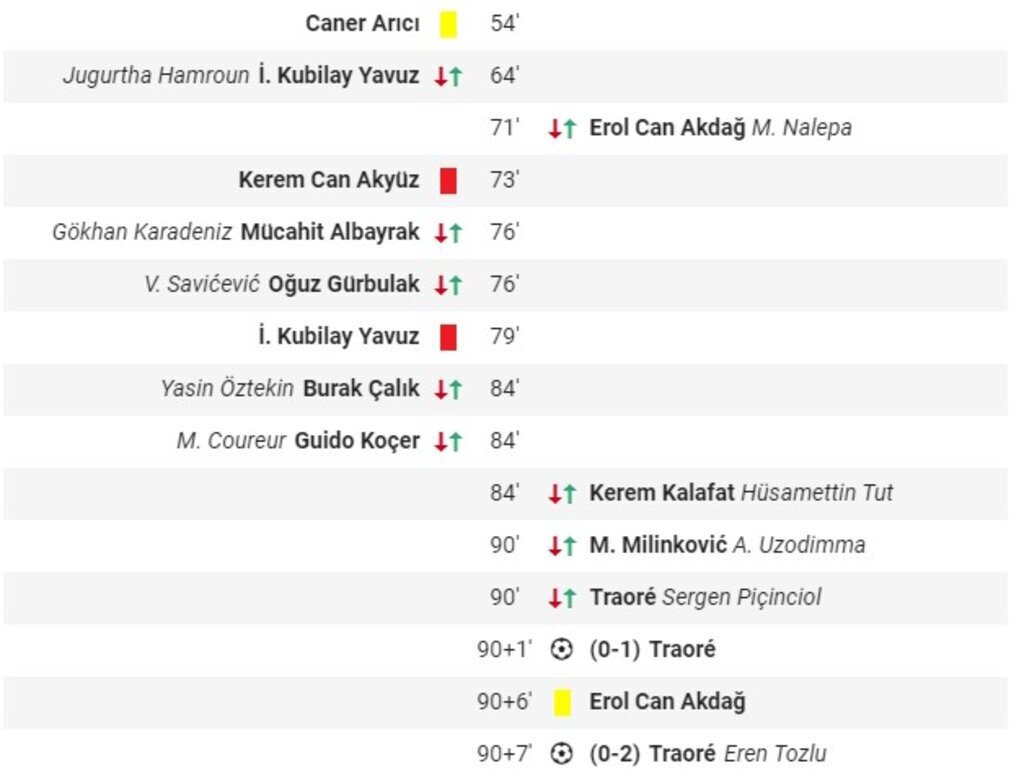
Task: Open player Mücahit Albayrak
Action: click(x=330, y=233)
